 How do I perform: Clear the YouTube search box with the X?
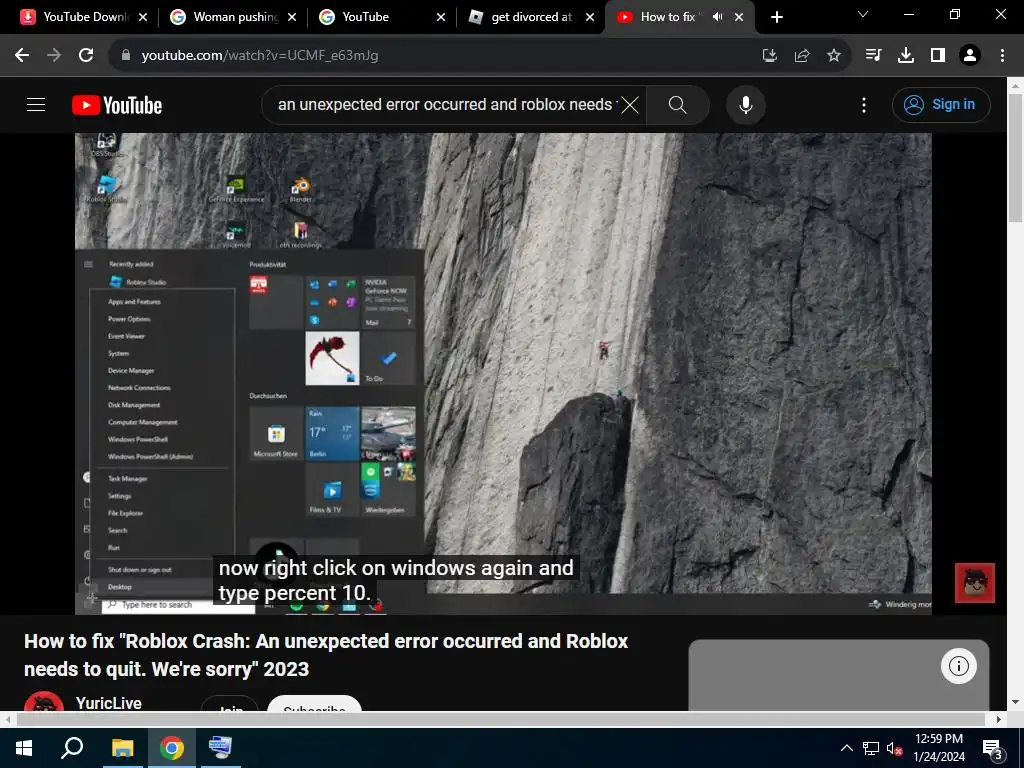tap(630, 104)
